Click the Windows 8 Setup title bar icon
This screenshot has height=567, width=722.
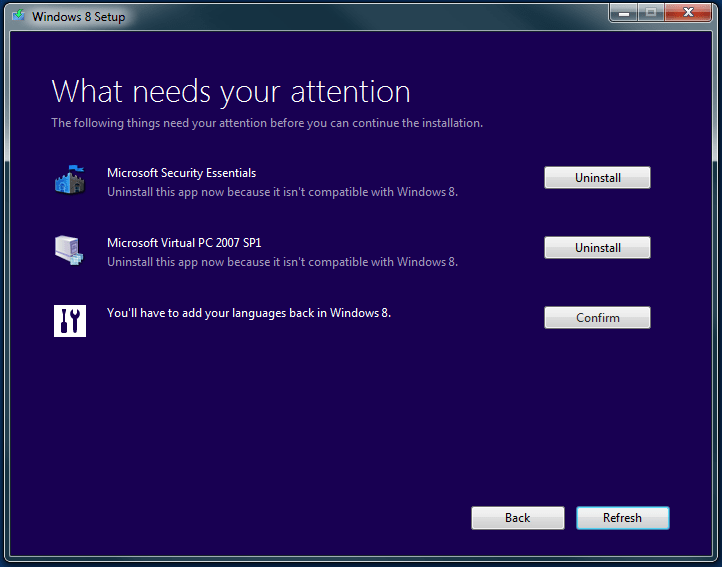coord(18,15)
